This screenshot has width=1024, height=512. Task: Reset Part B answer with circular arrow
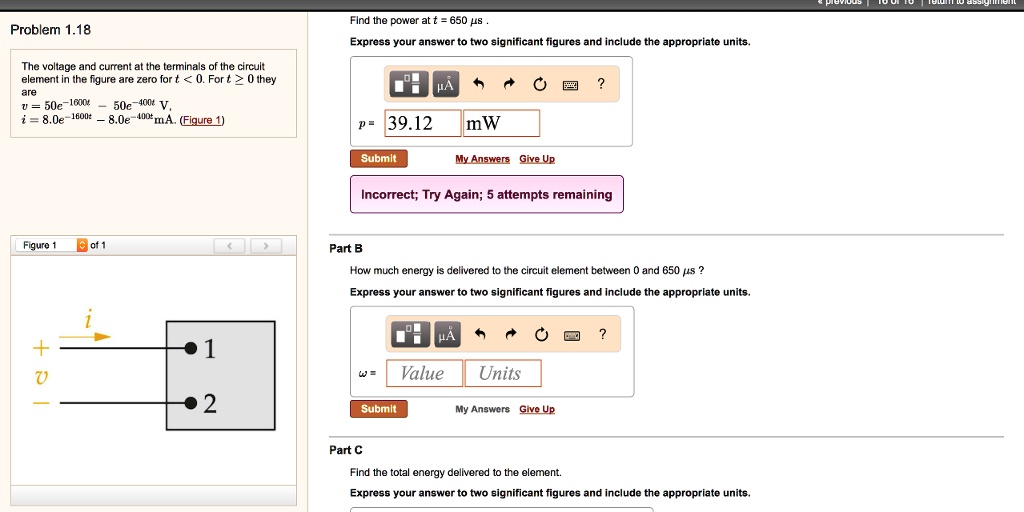[x=541, y=334]
